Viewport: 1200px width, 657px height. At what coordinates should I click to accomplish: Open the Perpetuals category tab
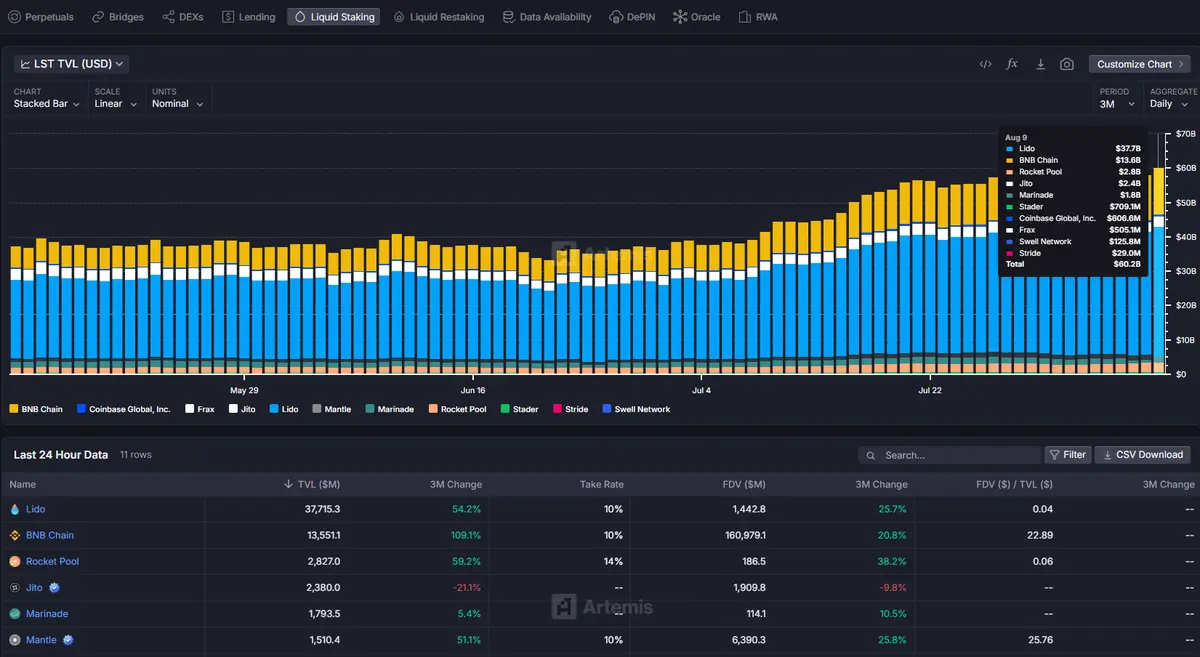(41, 17)
